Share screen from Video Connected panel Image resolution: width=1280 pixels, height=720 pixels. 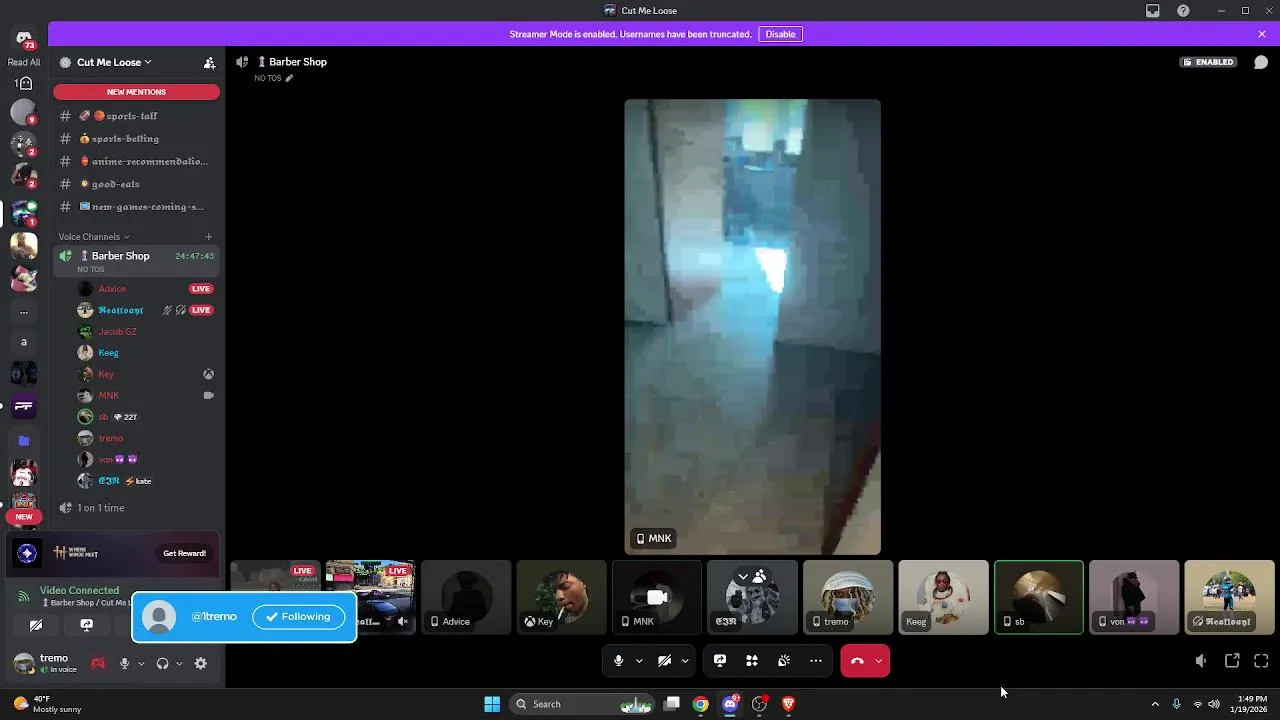(87, 625)
